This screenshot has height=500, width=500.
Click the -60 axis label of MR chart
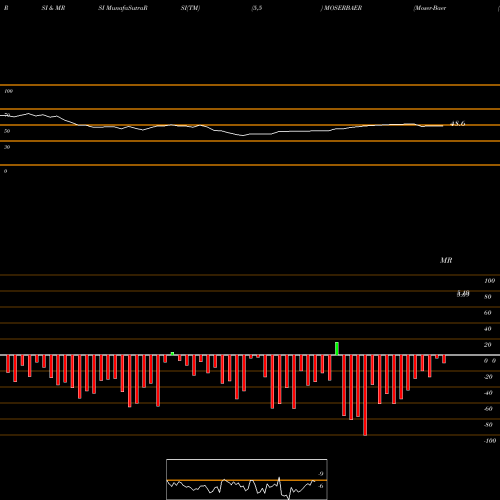(x=488, y=409)
